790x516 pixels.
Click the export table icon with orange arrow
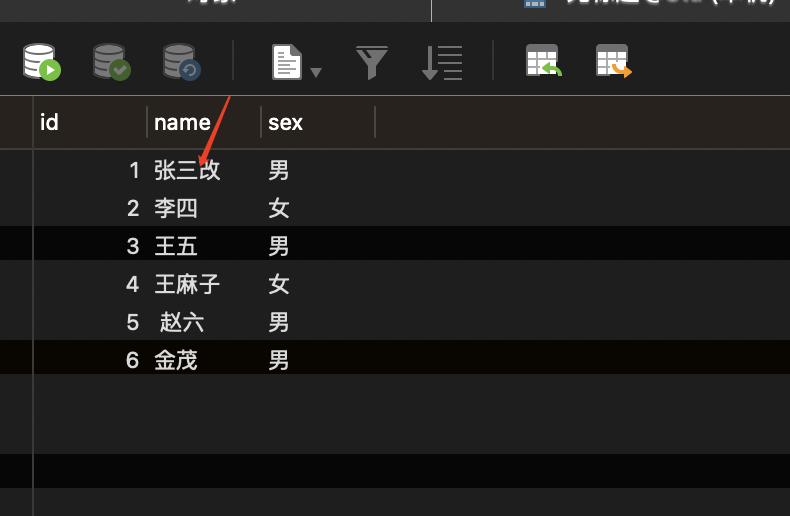point(613,61)
